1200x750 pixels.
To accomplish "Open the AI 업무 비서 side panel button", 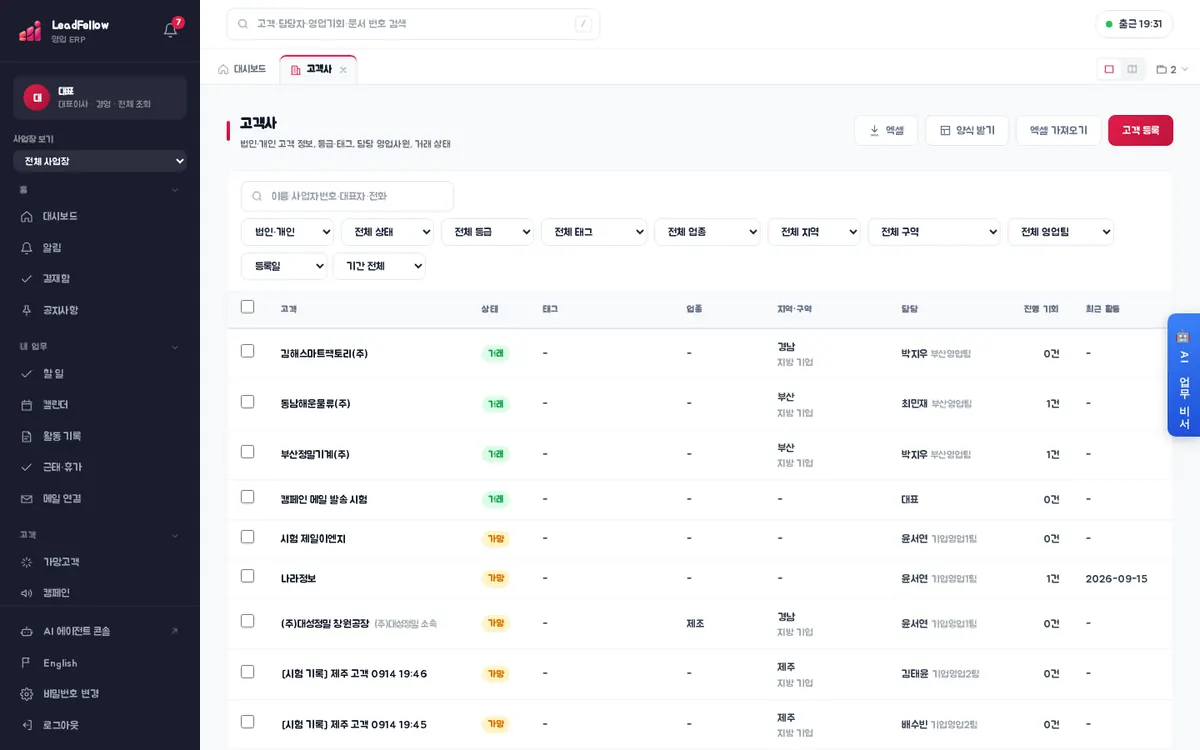I will (x=1184, y=375).
